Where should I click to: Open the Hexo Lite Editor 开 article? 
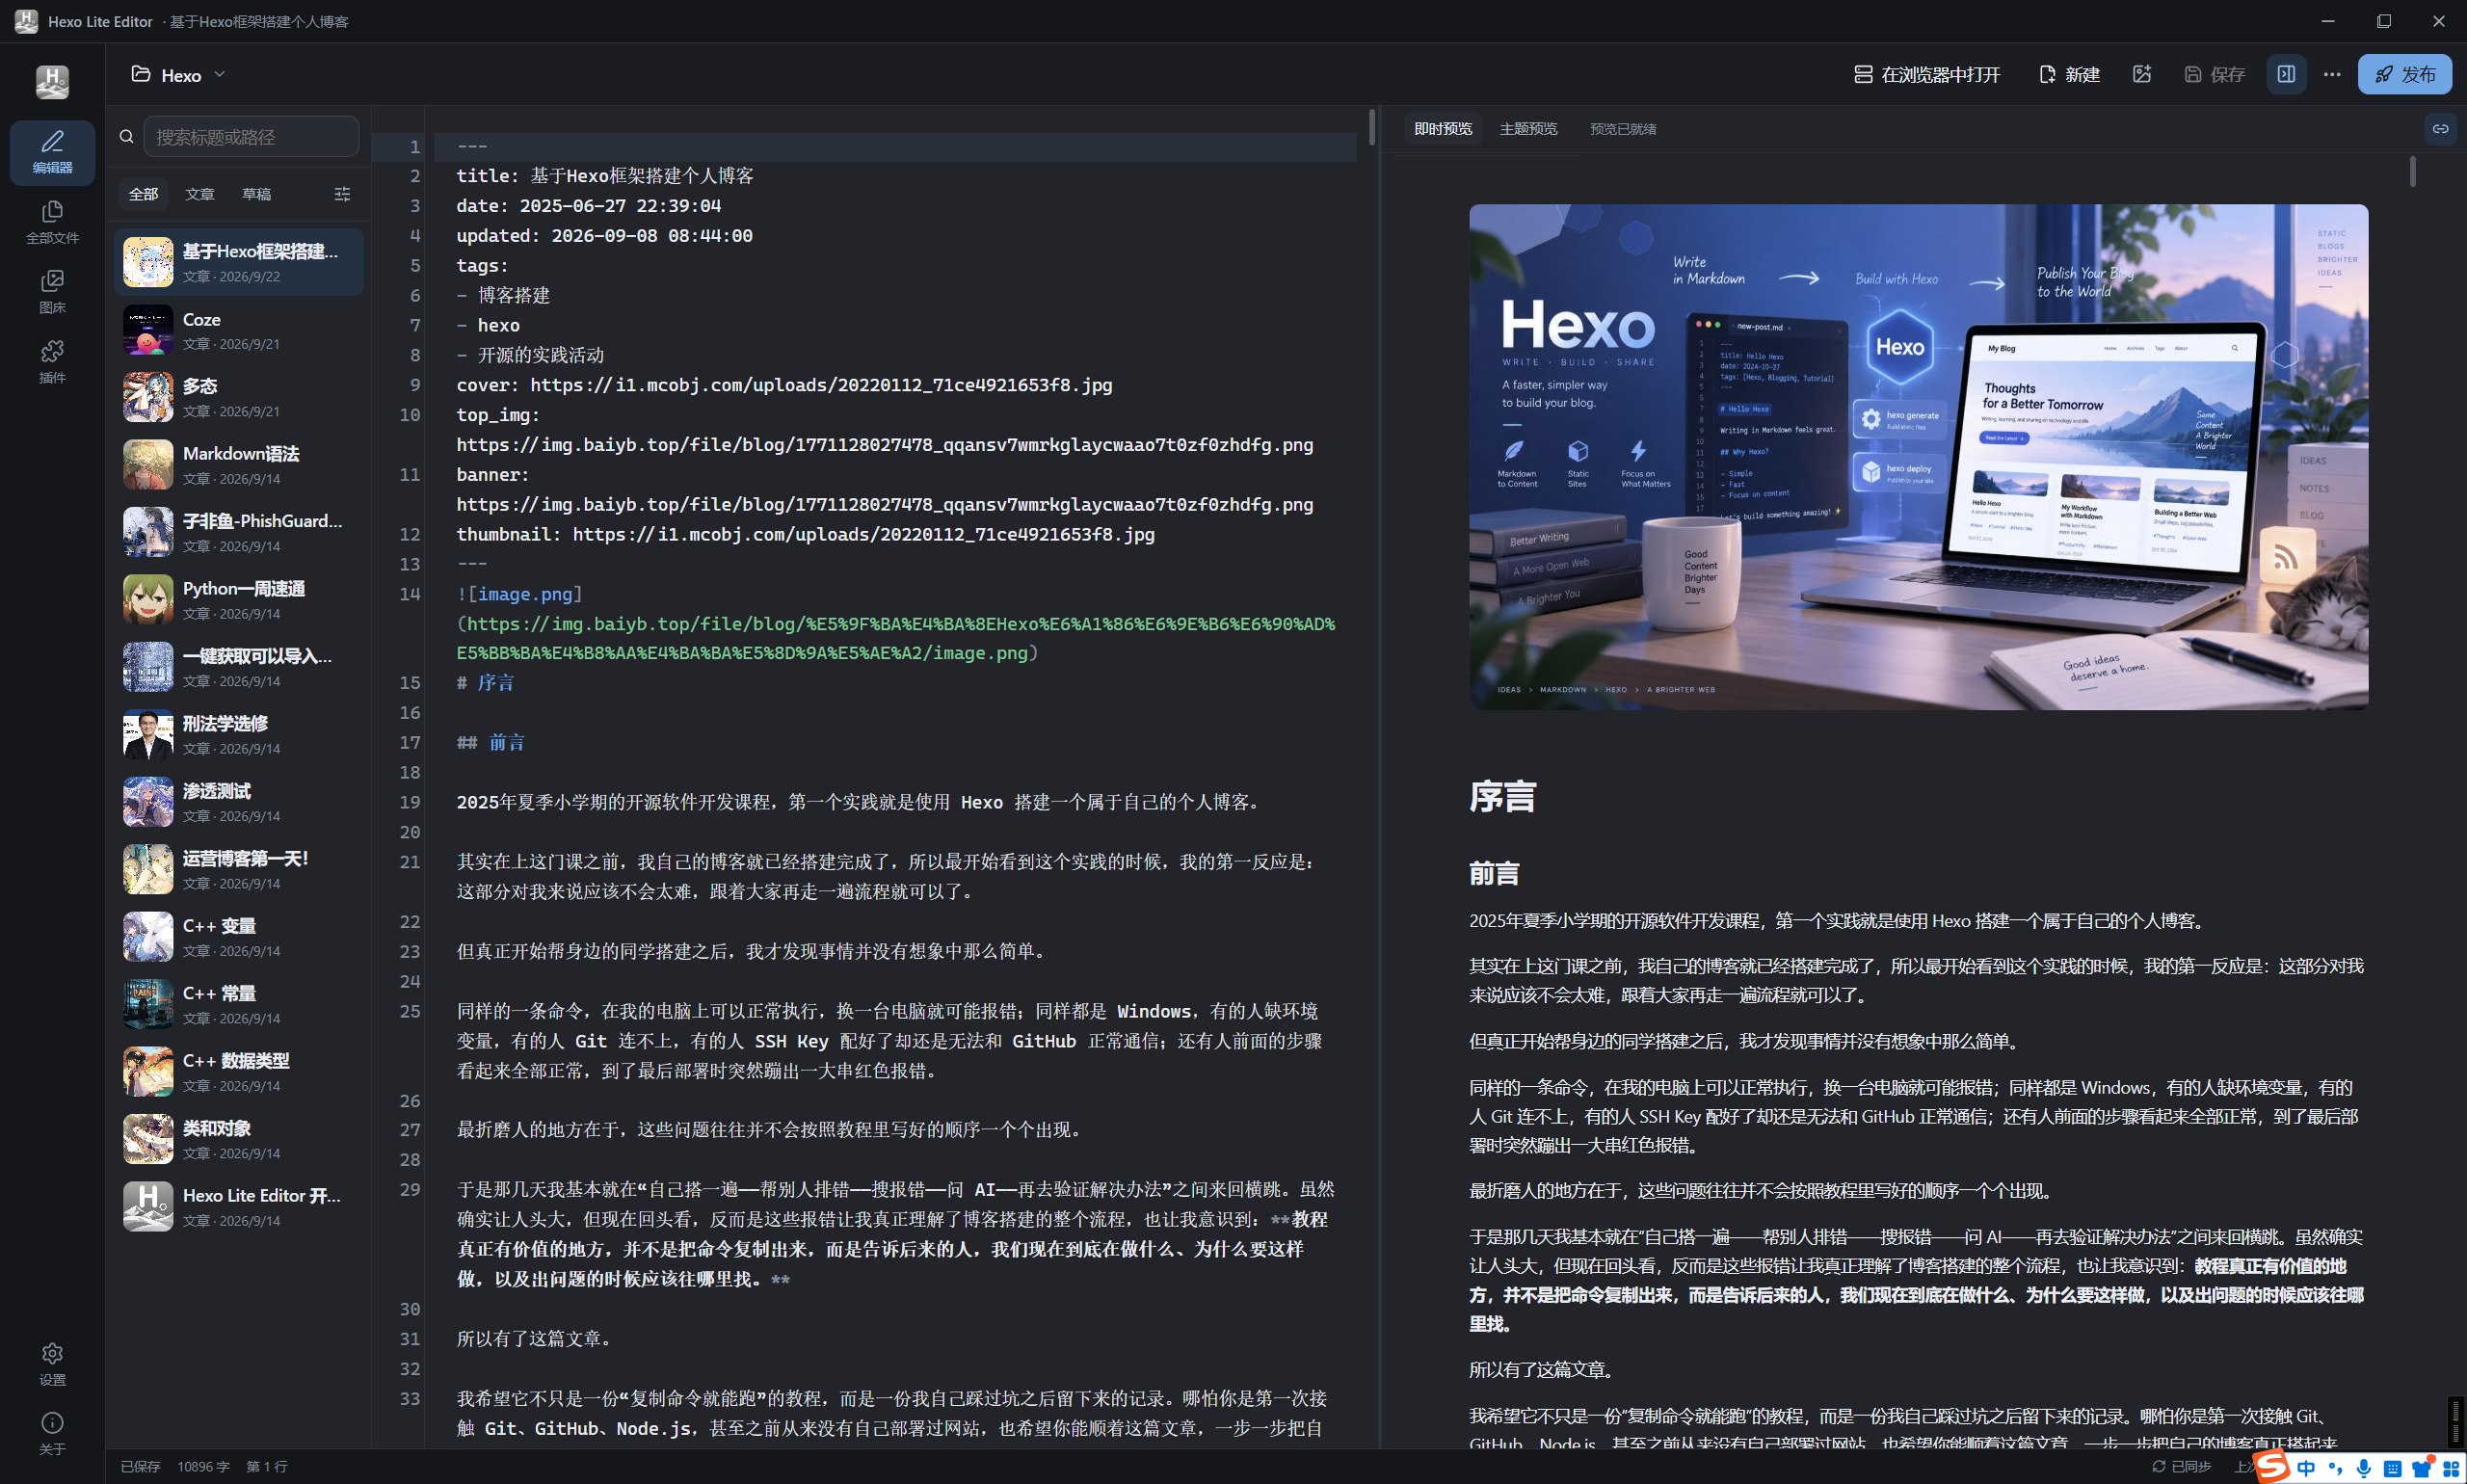238,1207
